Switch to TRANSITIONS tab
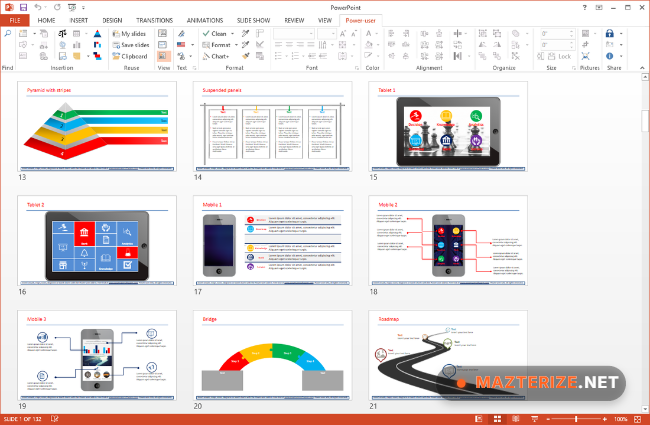The image size is (650, 425). 155,20
